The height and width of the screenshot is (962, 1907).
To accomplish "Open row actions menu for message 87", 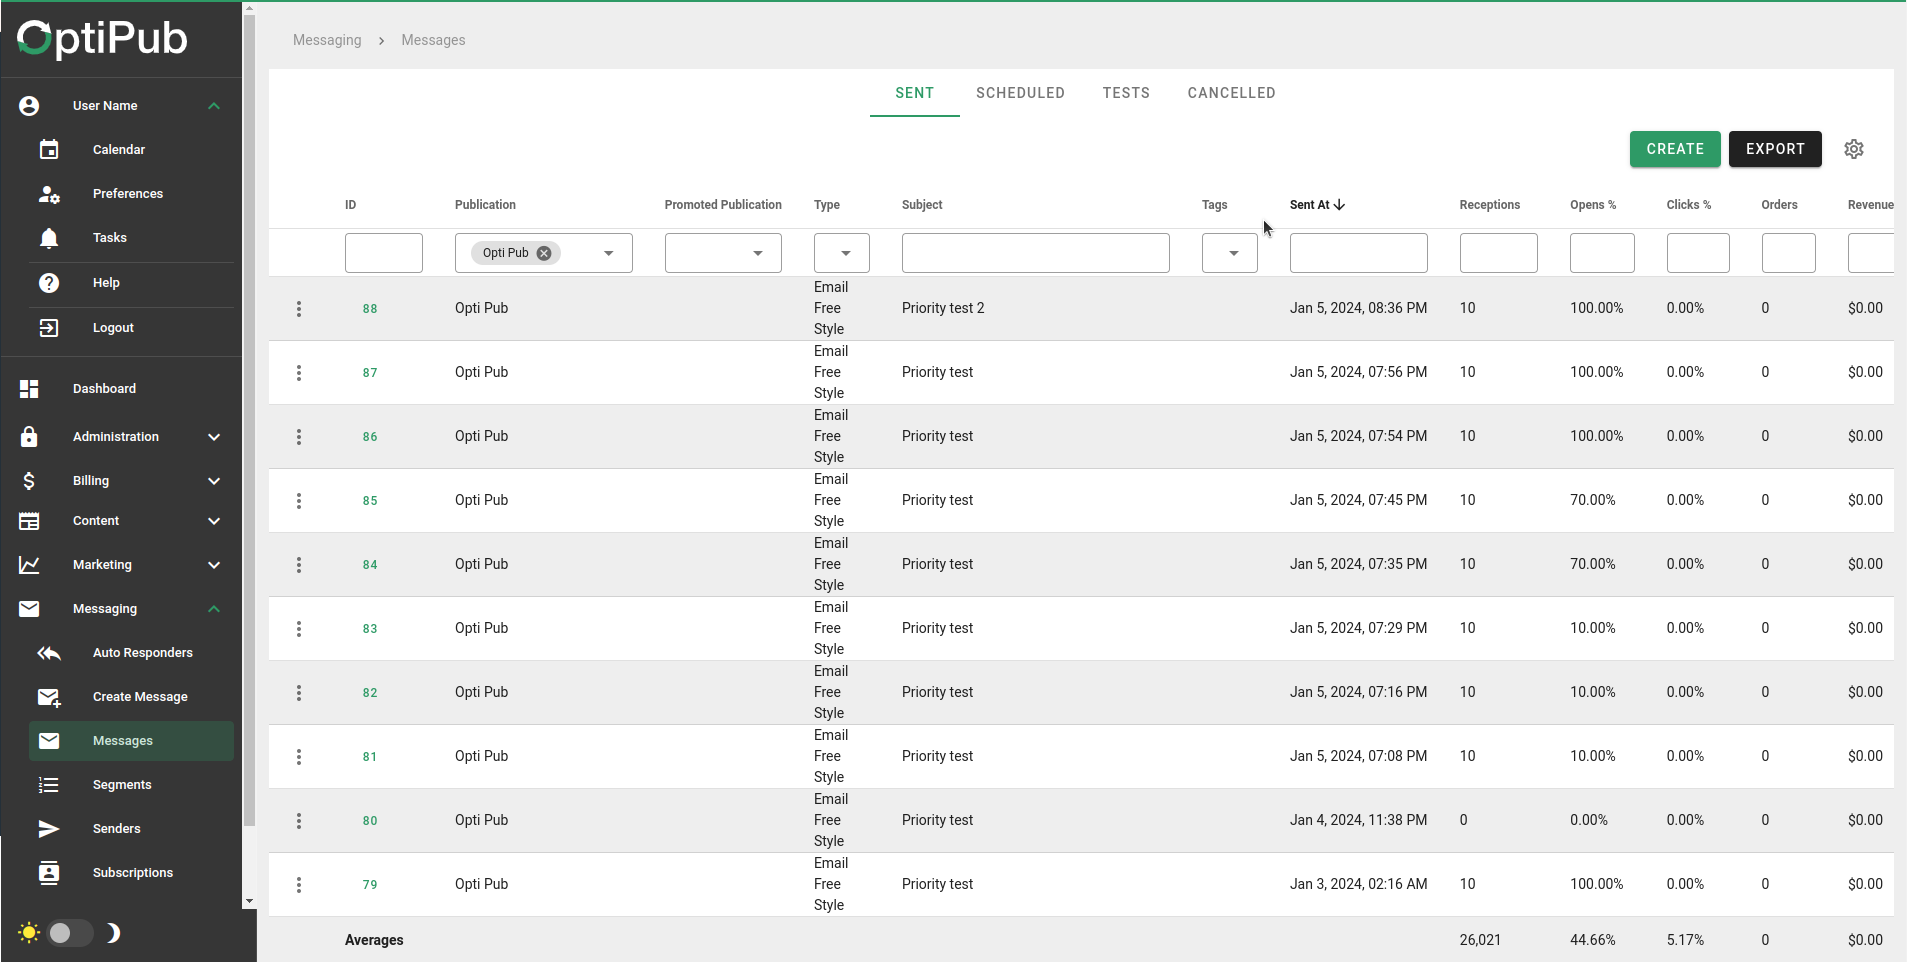I will [299, 373].
